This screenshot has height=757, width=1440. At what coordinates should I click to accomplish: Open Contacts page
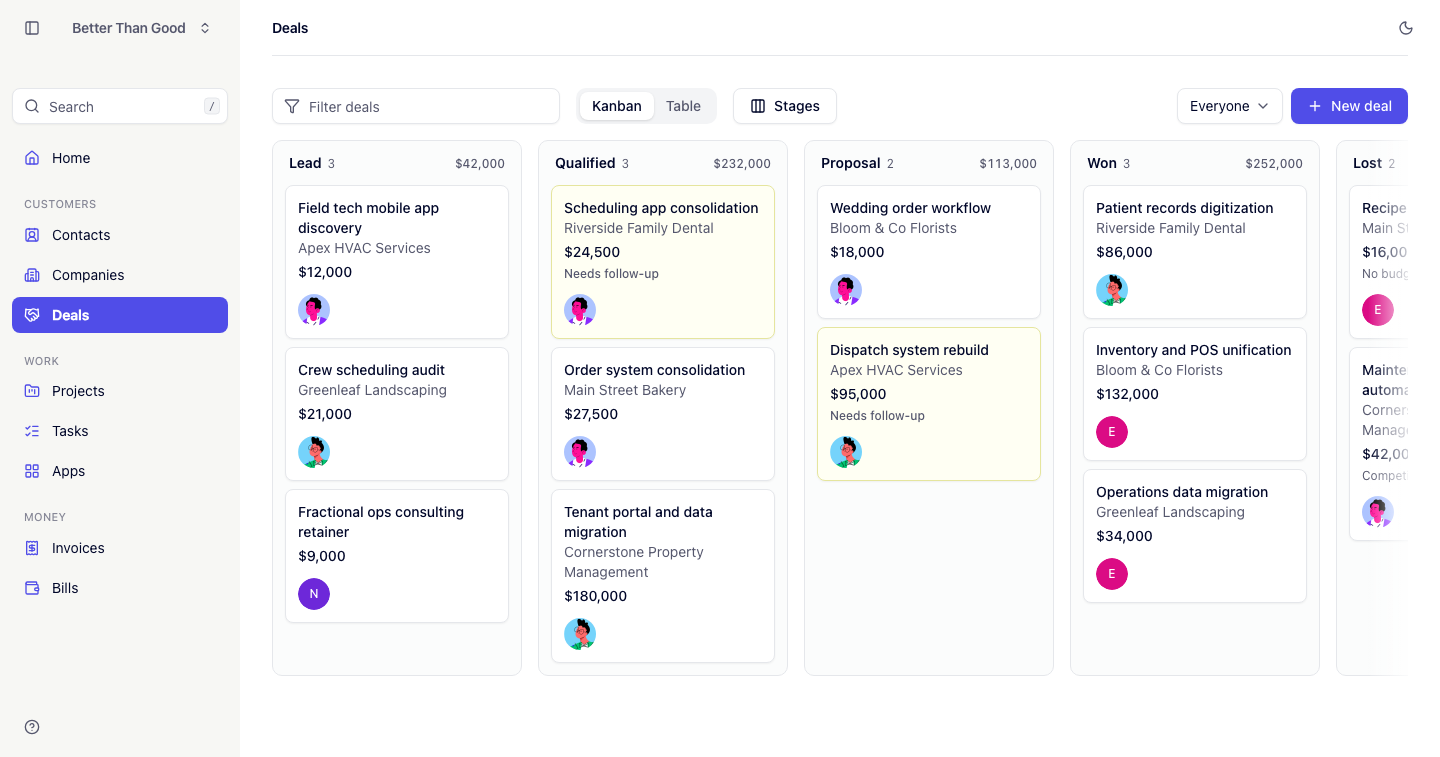(x=120, y=235)
